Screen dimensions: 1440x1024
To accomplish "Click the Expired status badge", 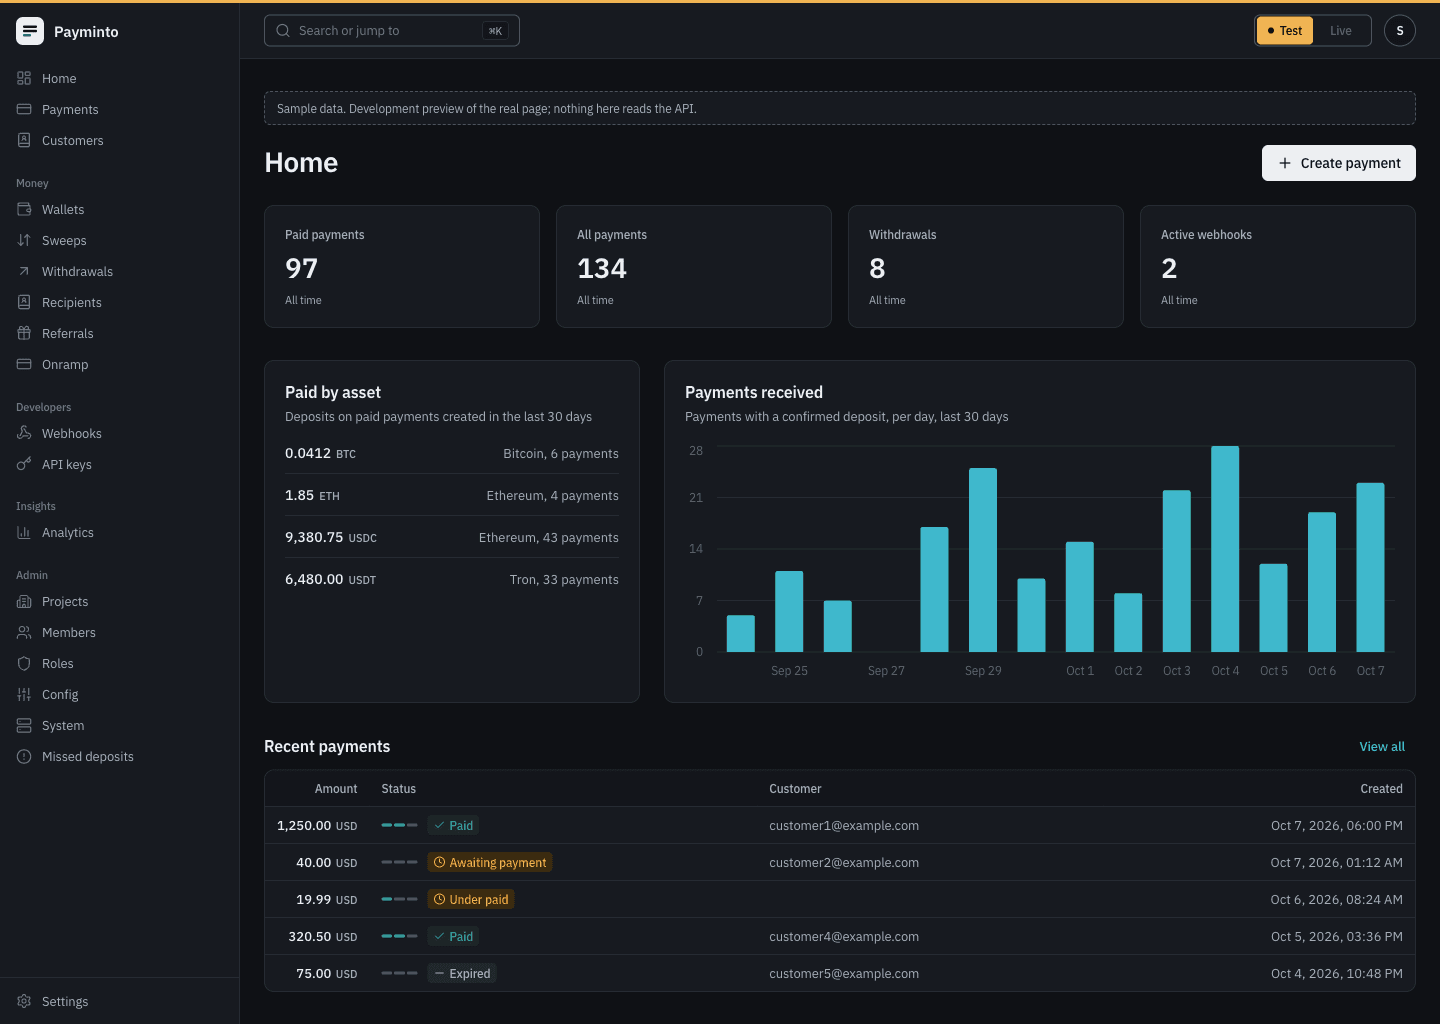I will (x=462, y=973).
